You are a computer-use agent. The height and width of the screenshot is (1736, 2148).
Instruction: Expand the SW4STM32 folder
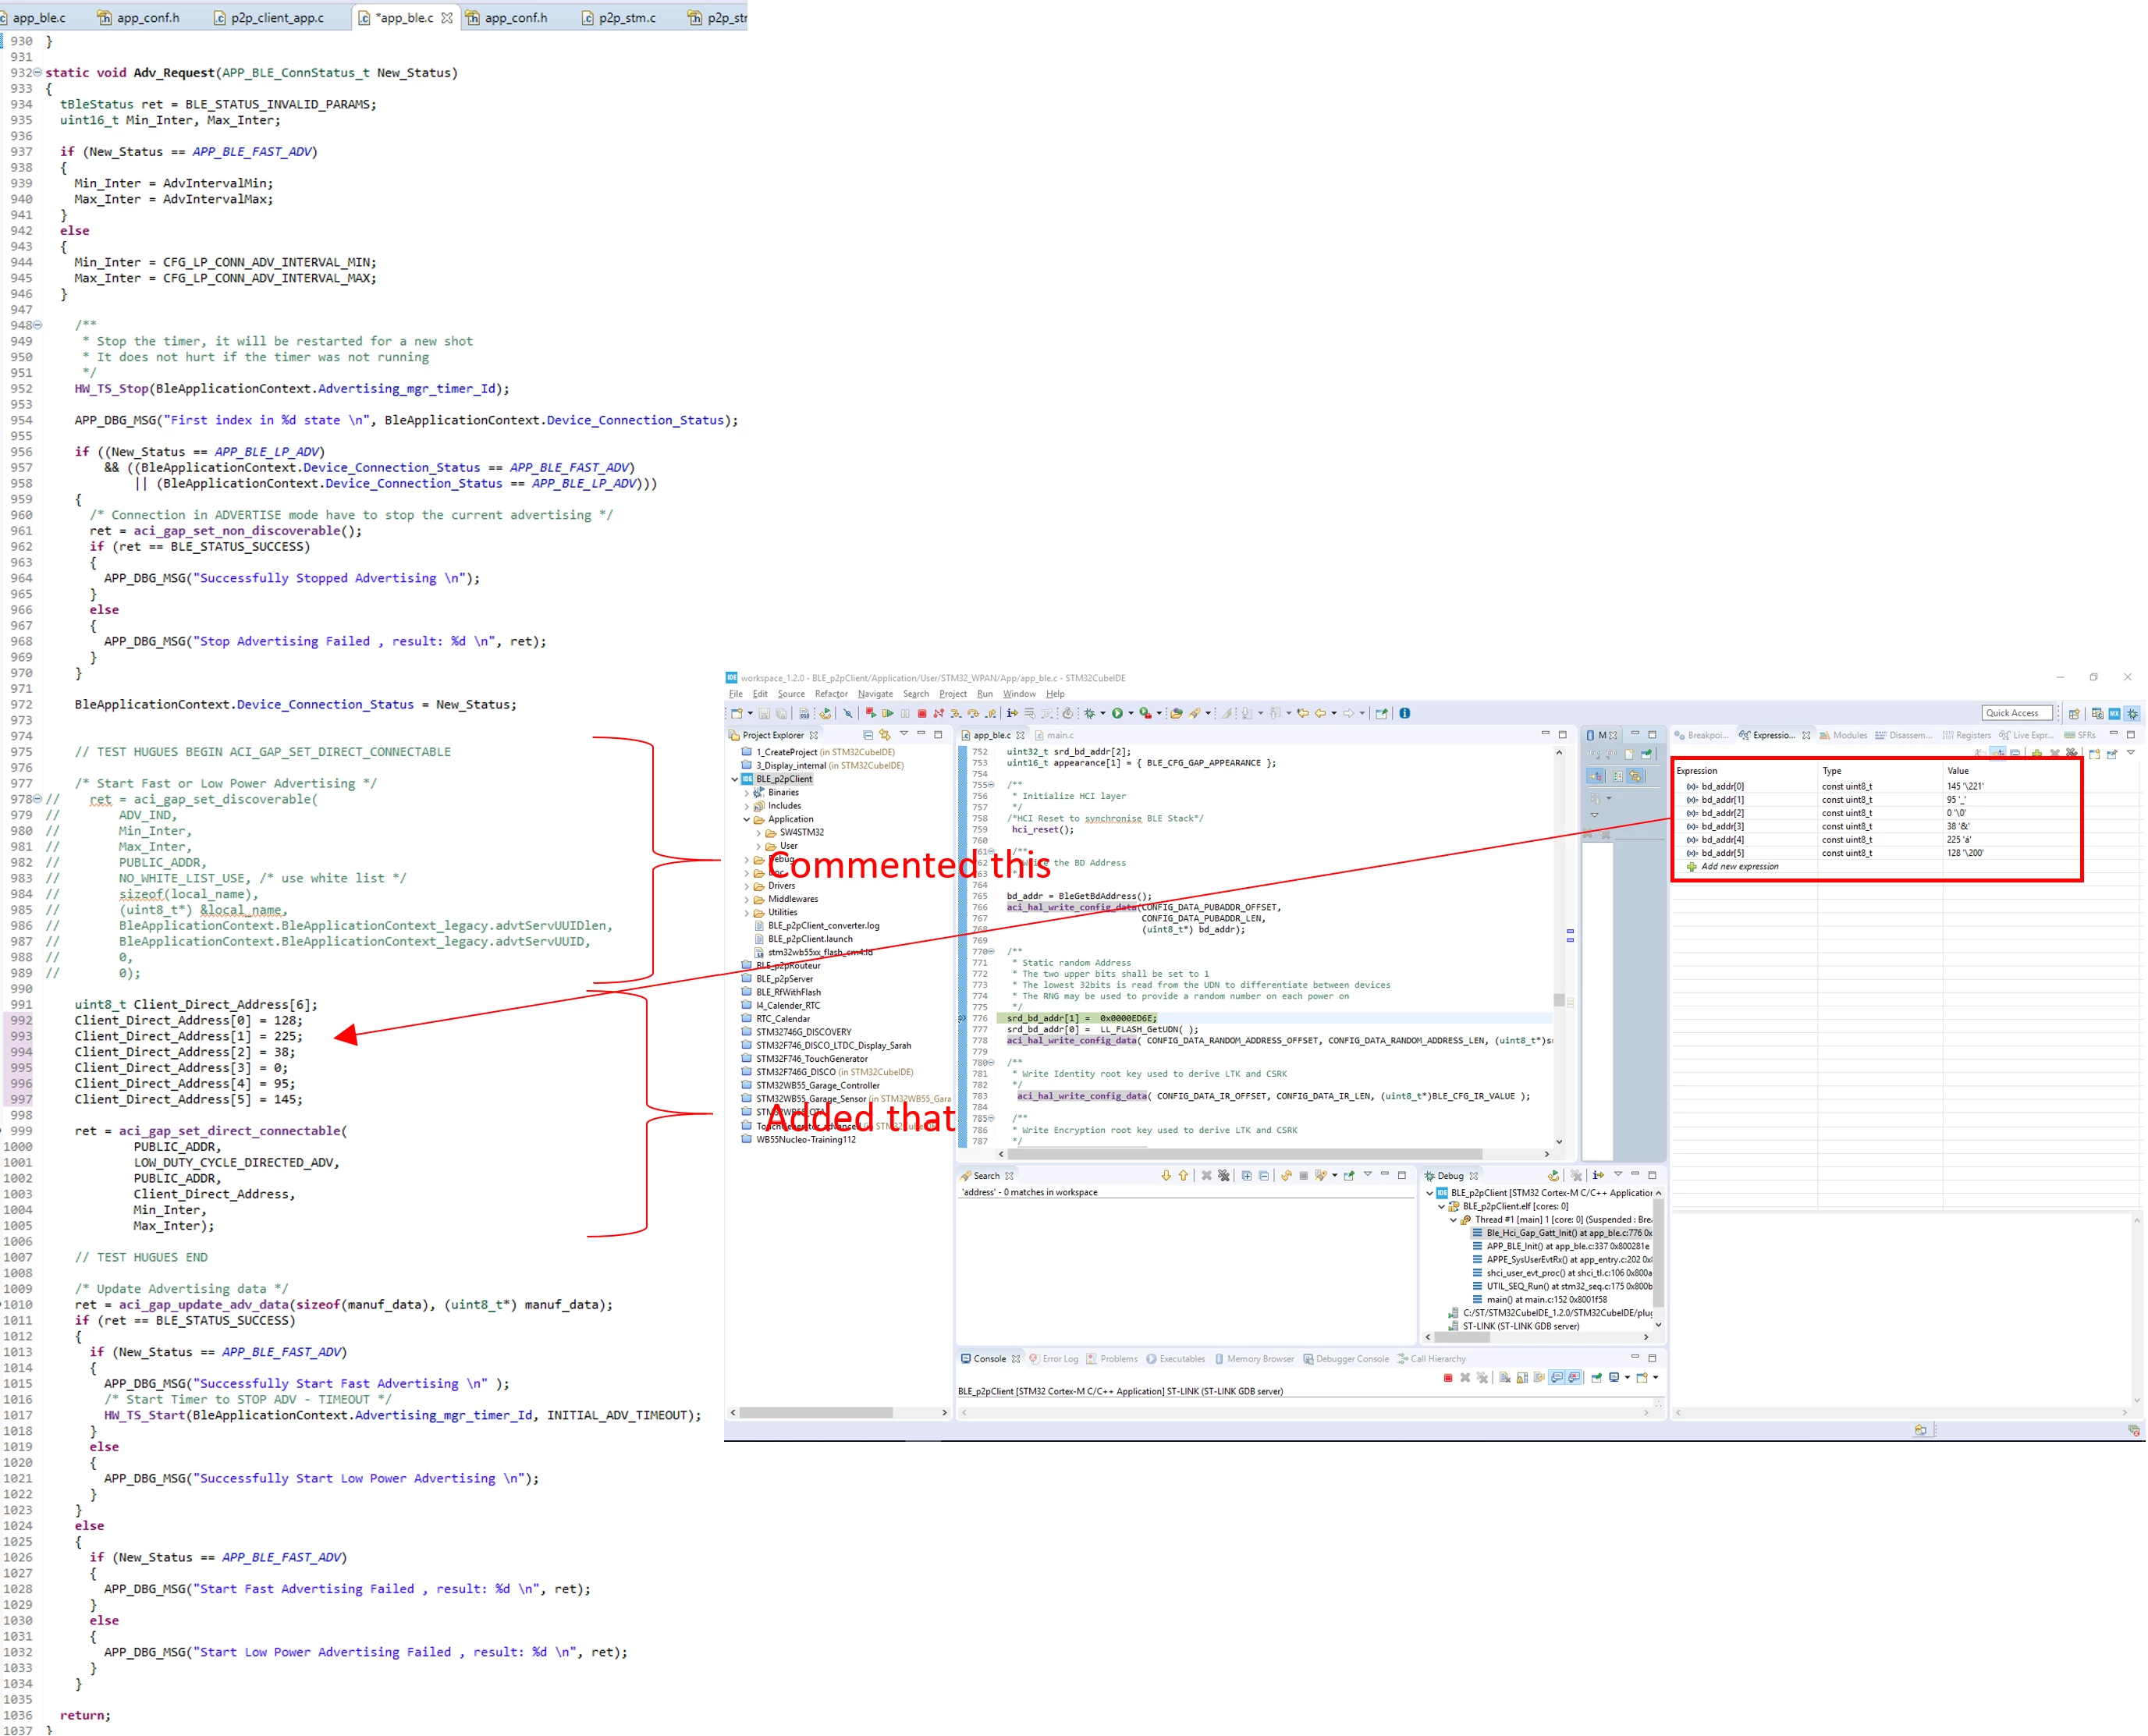click(759, 833)
